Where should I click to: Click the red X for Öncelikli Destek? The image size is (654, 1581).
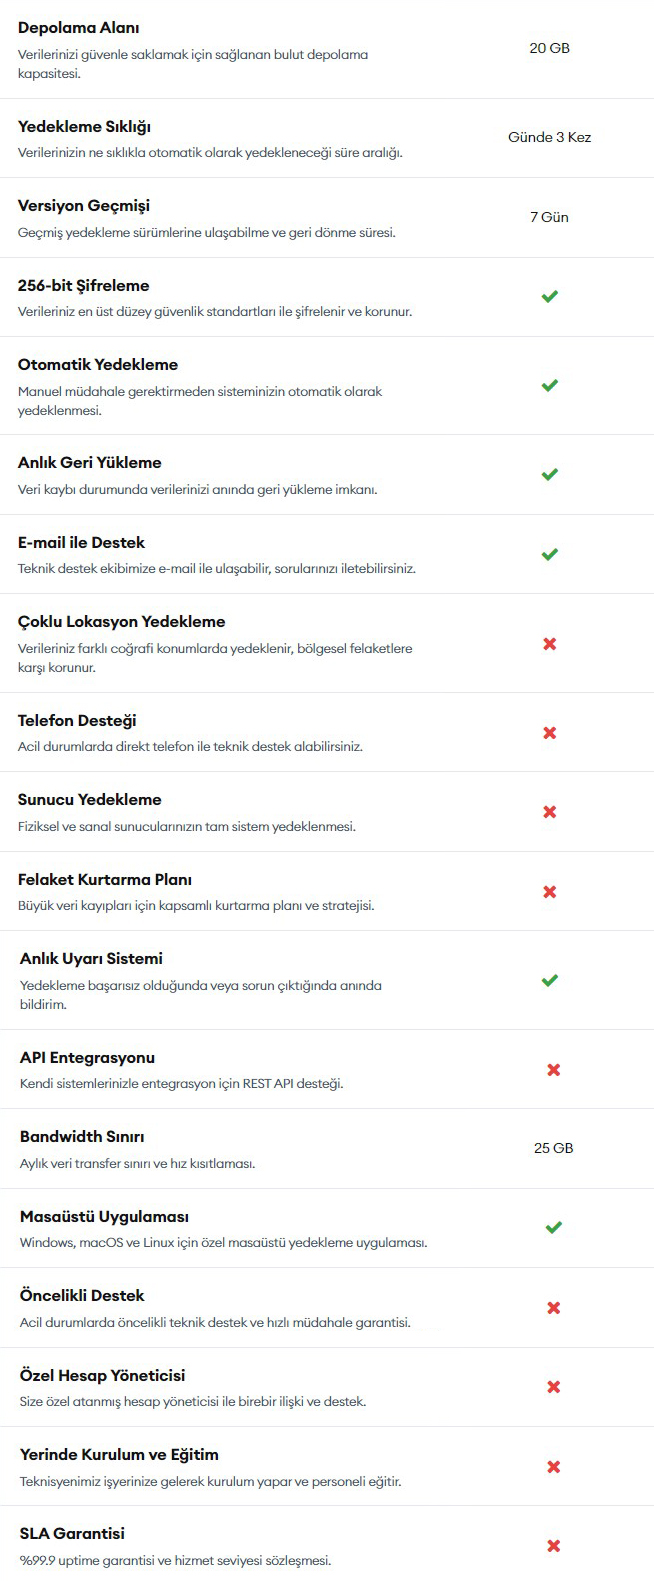(x=553, y=1307)
